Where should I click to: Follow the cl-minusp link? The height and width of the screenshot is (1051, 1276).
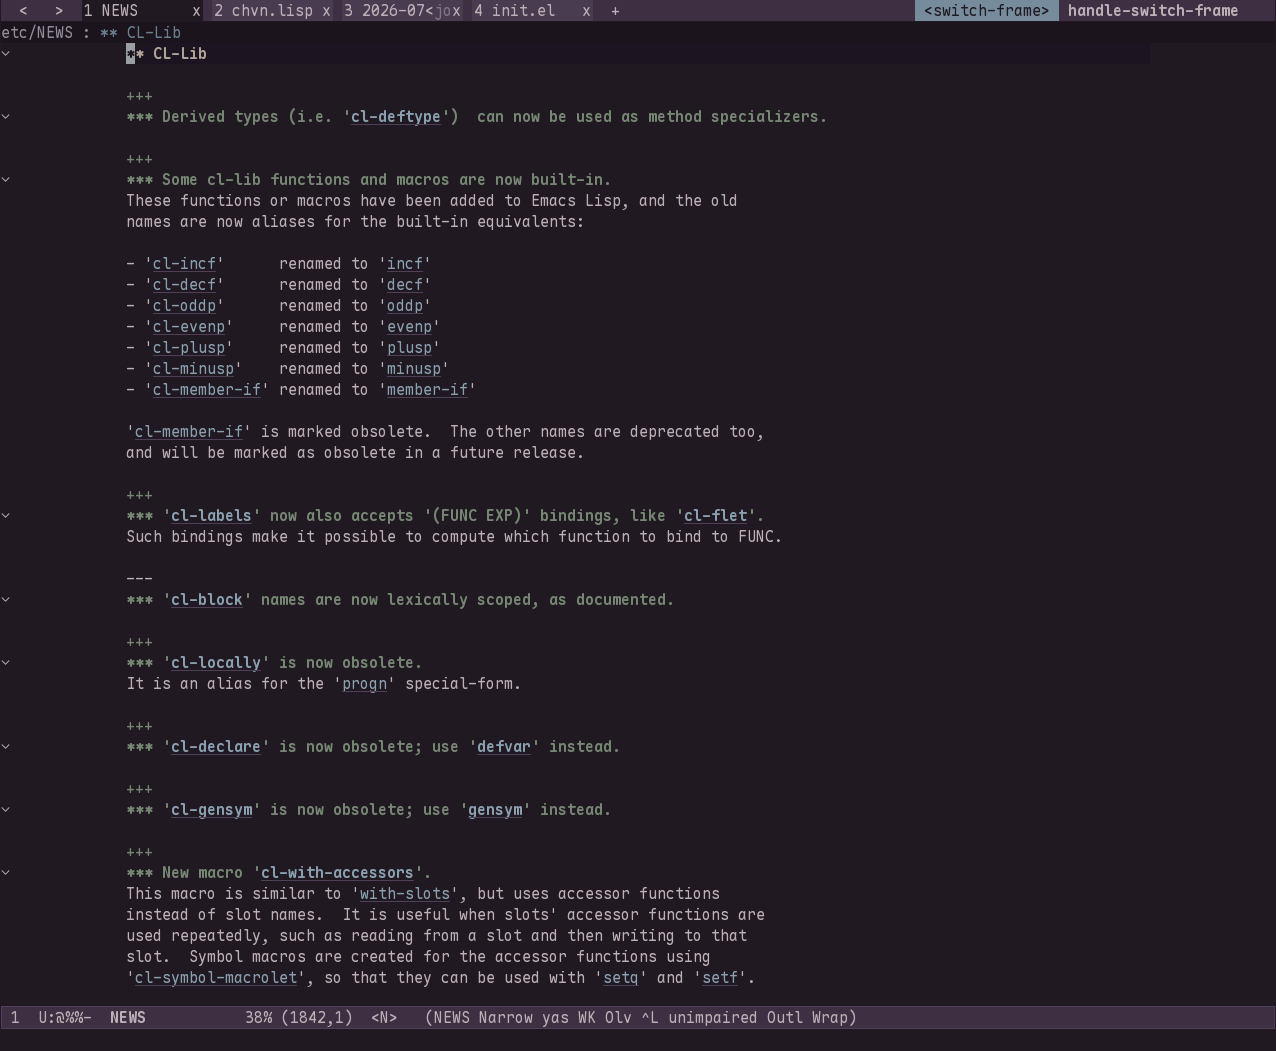pos(193,369)
